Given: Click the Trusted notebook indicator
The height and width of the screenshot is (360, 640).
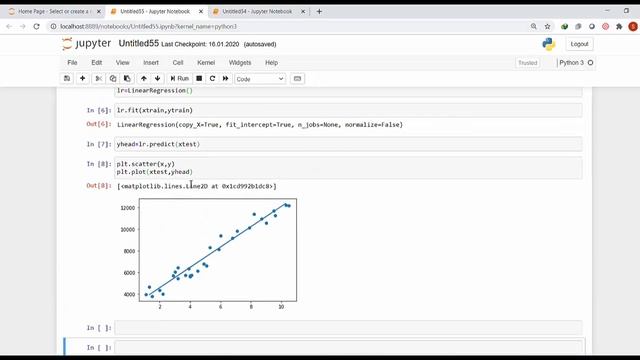Looking at the screenshot, I should (x=527, y=63).
